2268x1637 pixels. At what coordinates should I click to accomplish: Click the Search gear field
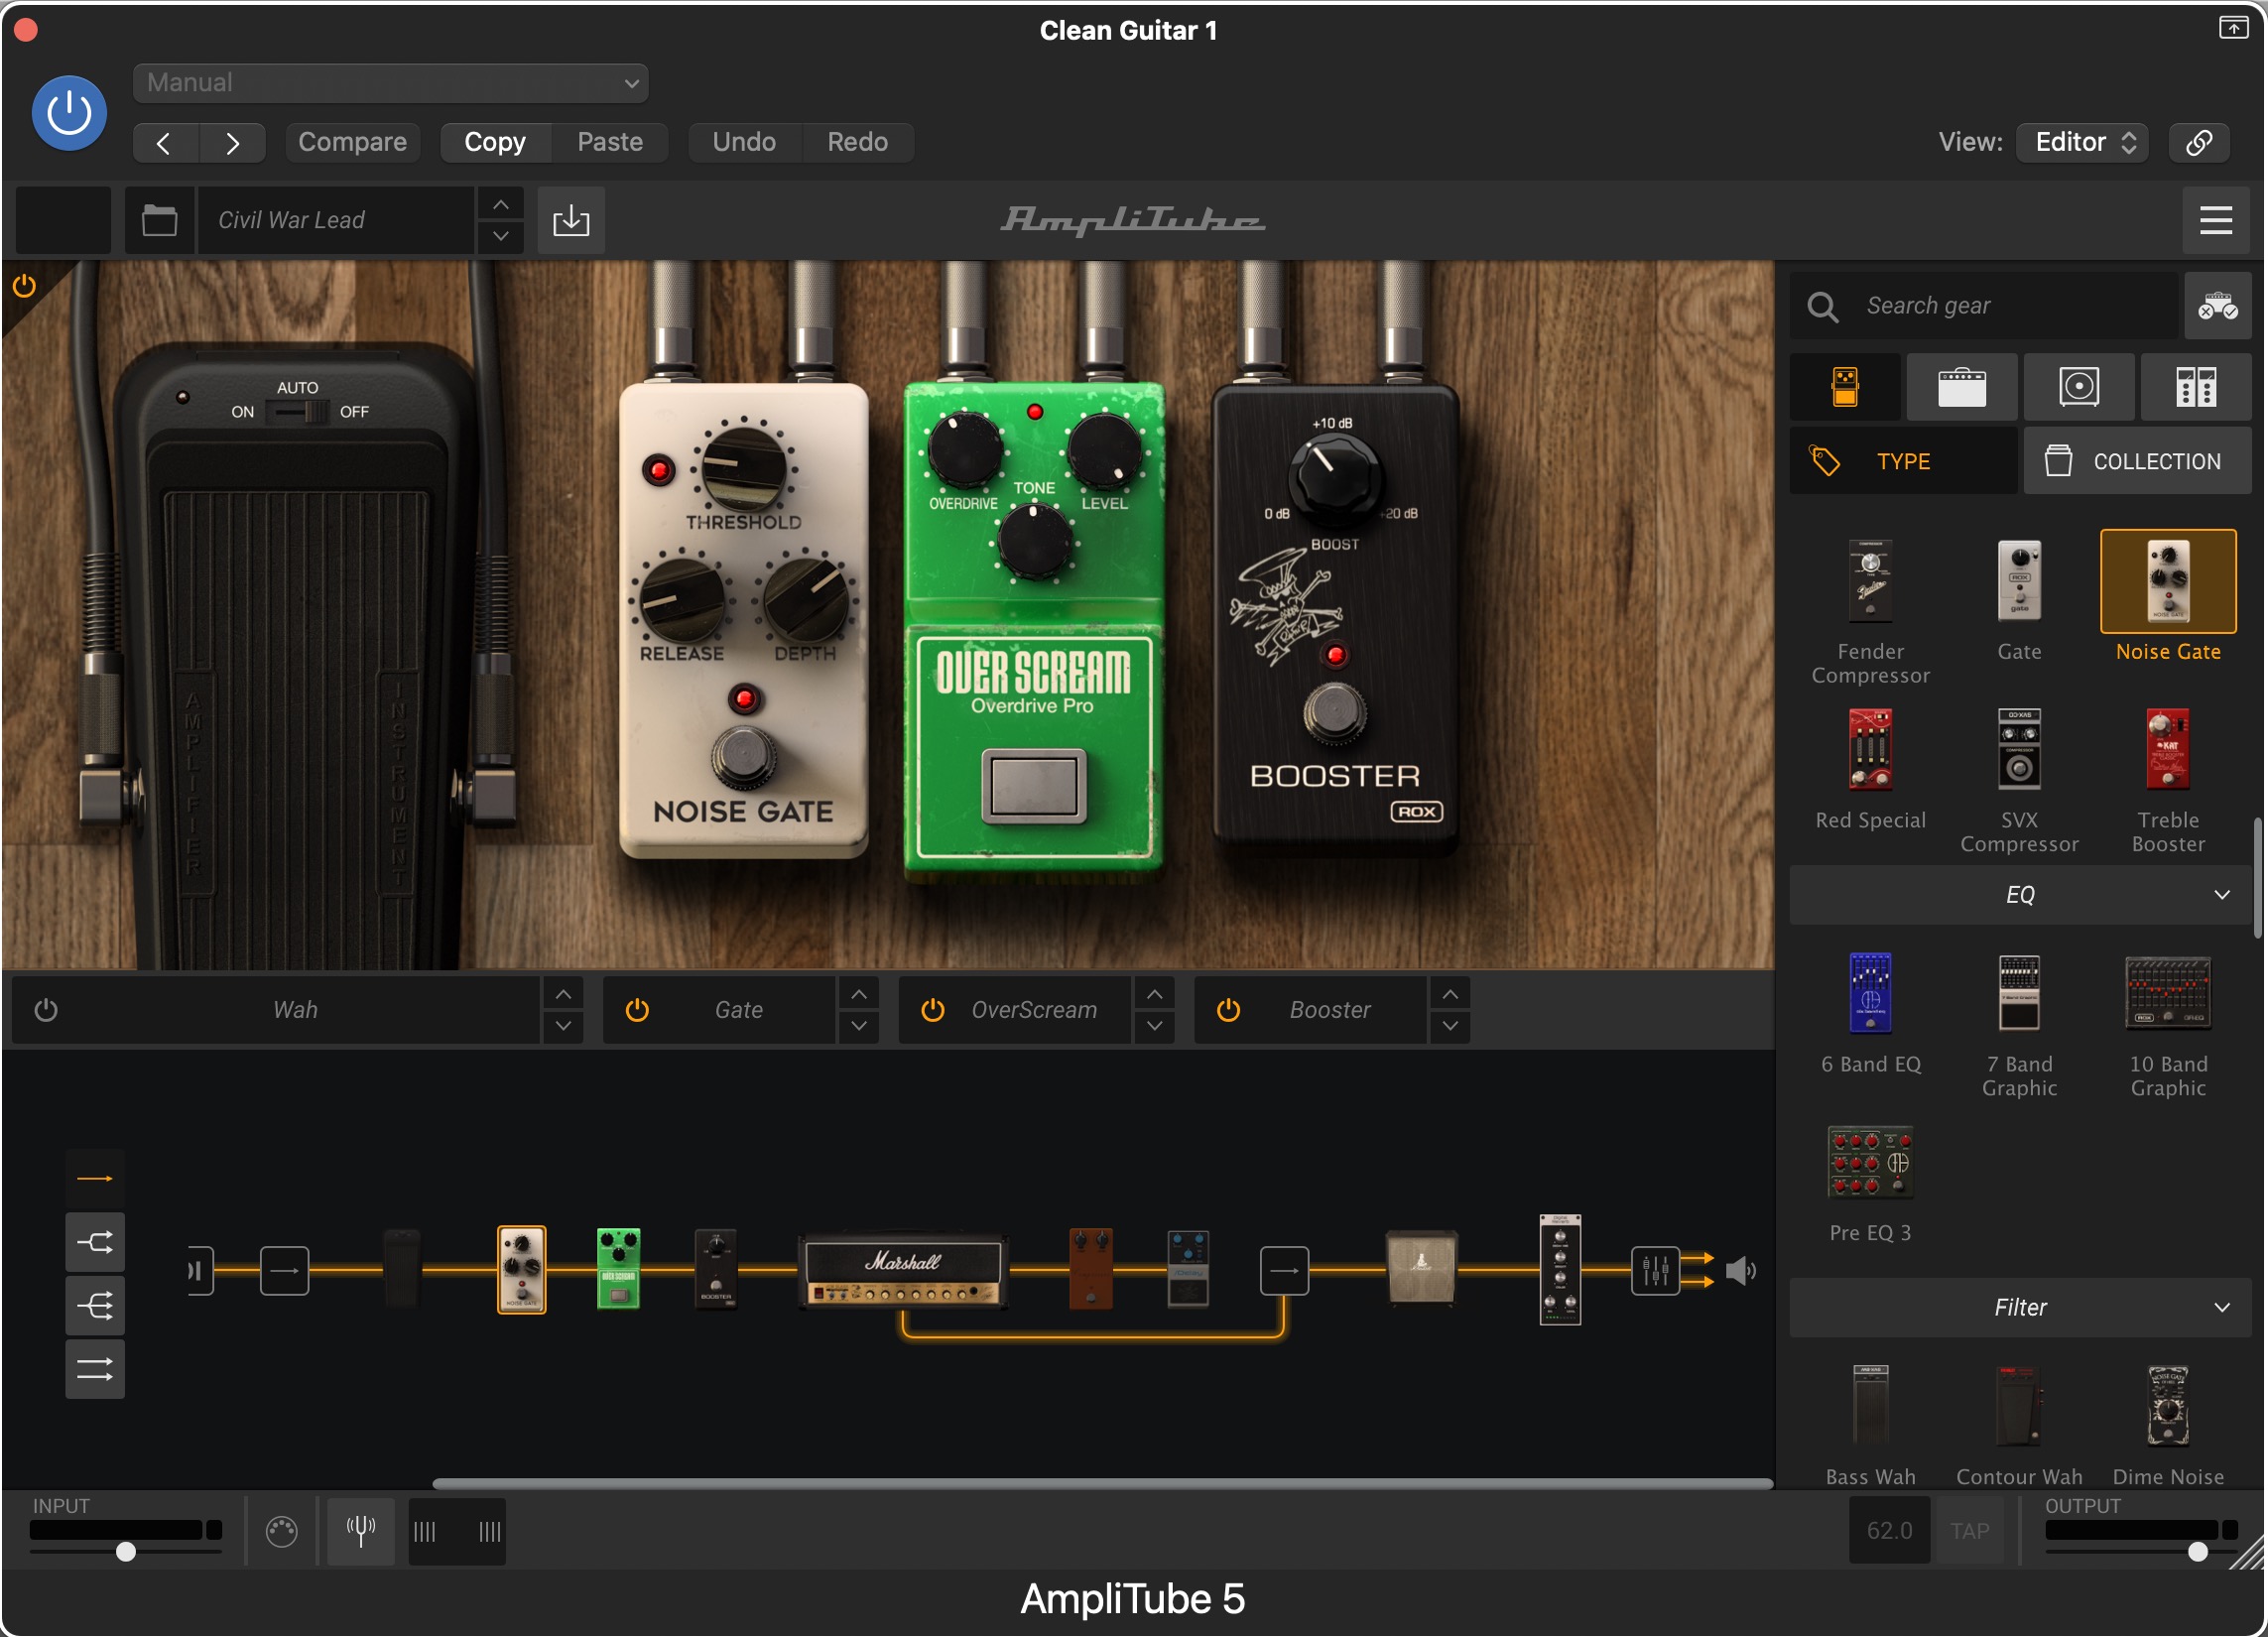point(1983,306)
